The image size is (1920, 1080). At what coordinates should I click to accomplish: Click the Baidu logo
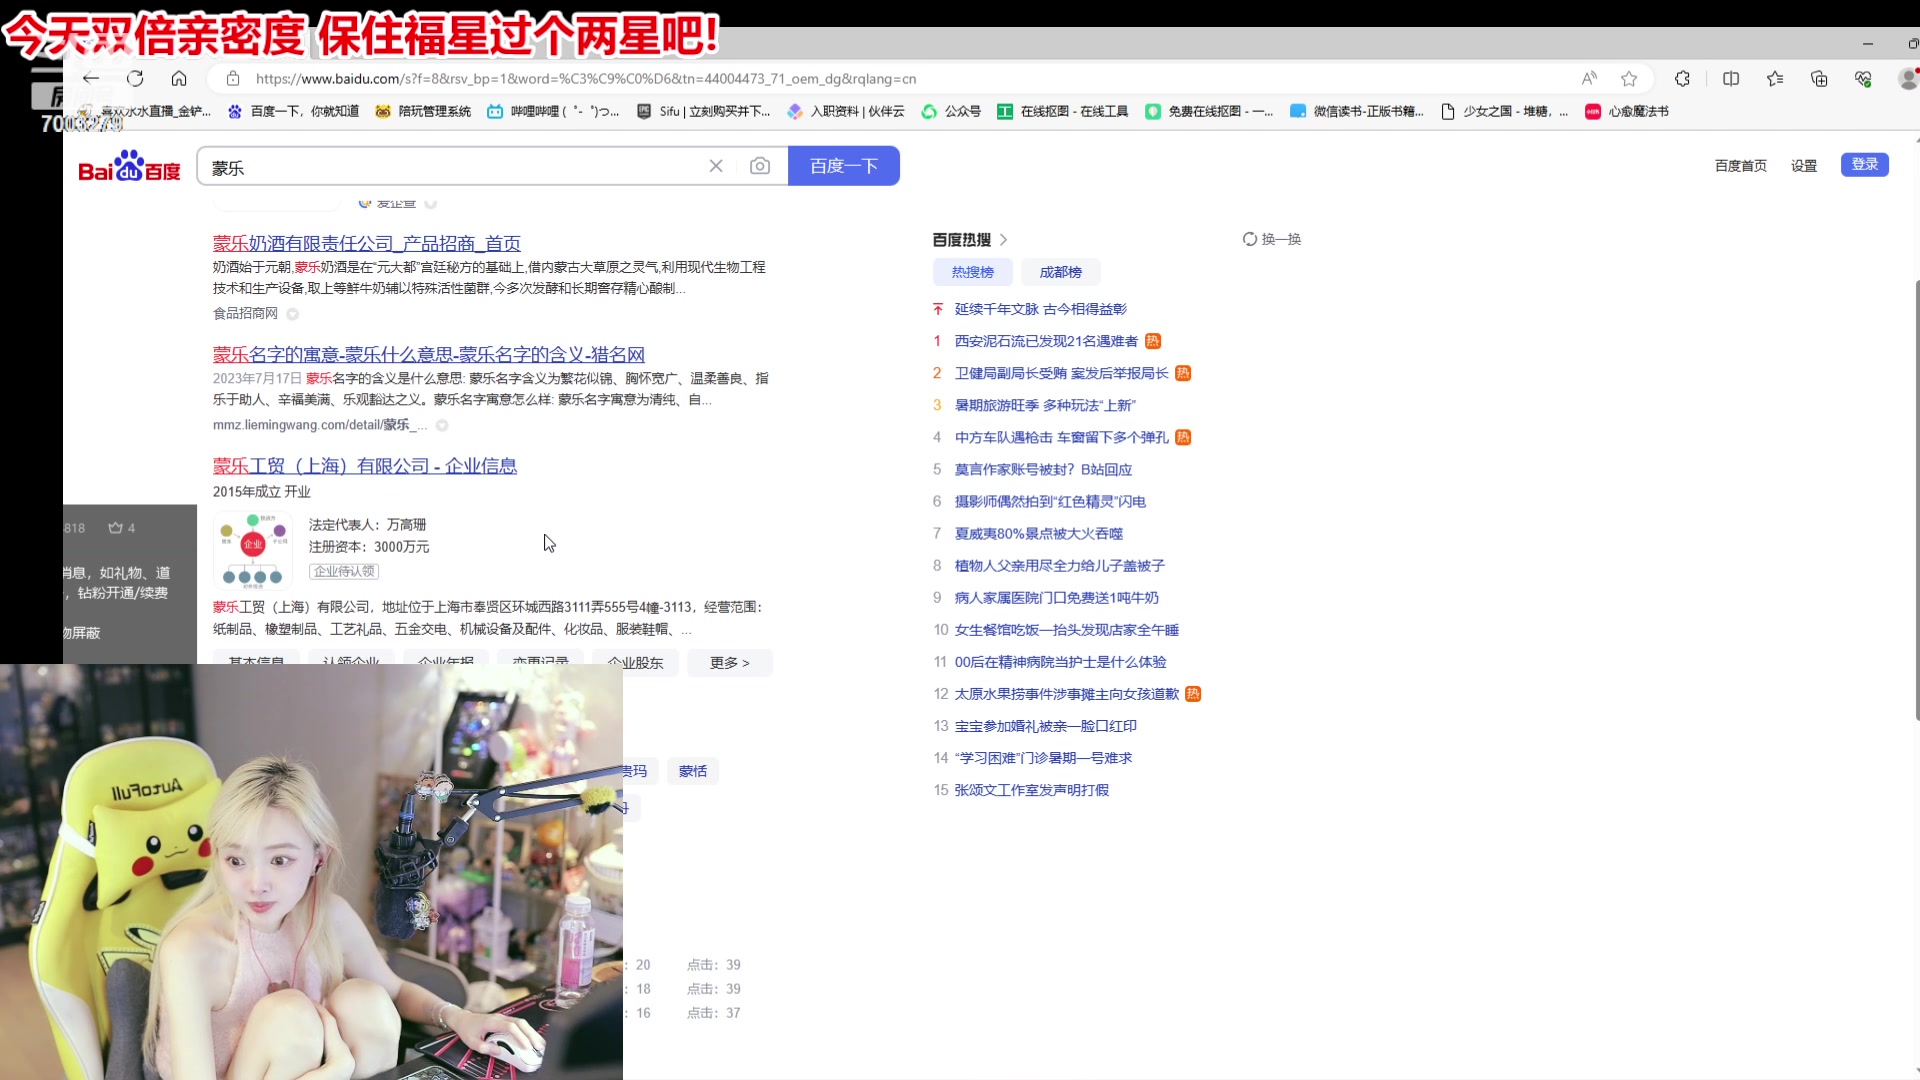pos(130,166)
